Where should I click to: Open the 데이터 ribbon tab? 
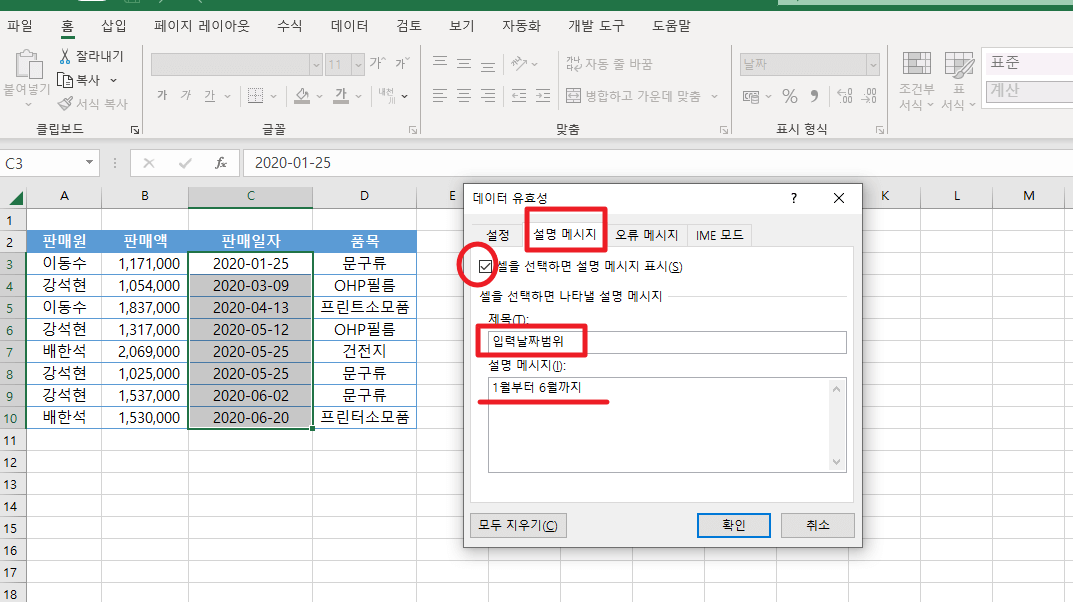[347, 26]
